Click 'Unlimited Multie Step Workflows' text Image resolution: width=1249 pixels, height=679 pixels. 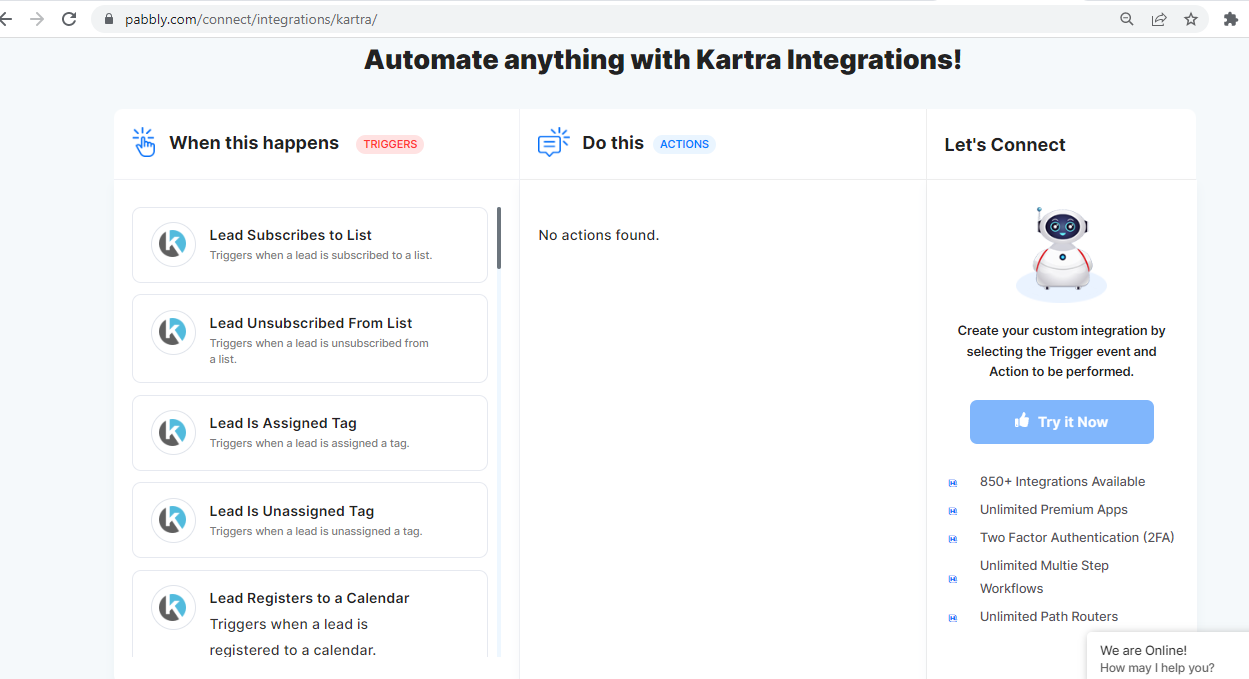[1044, 577]
